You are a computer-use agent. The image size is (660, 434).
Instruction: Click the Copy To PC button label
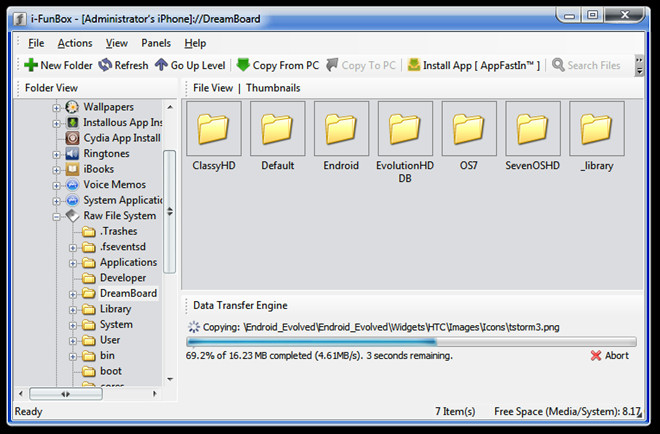(x=369, y=66)
